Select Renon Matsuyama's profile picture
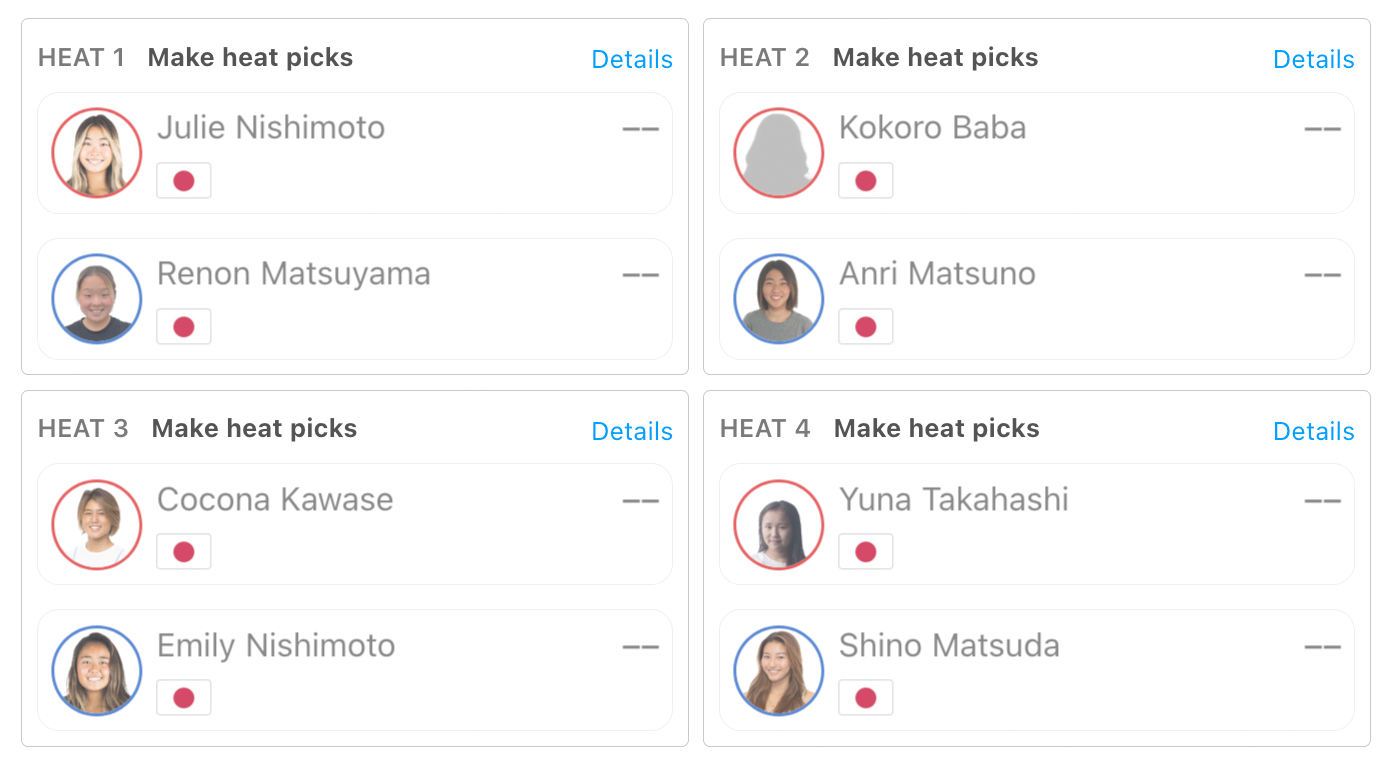1390x774 pixels. 97,299
